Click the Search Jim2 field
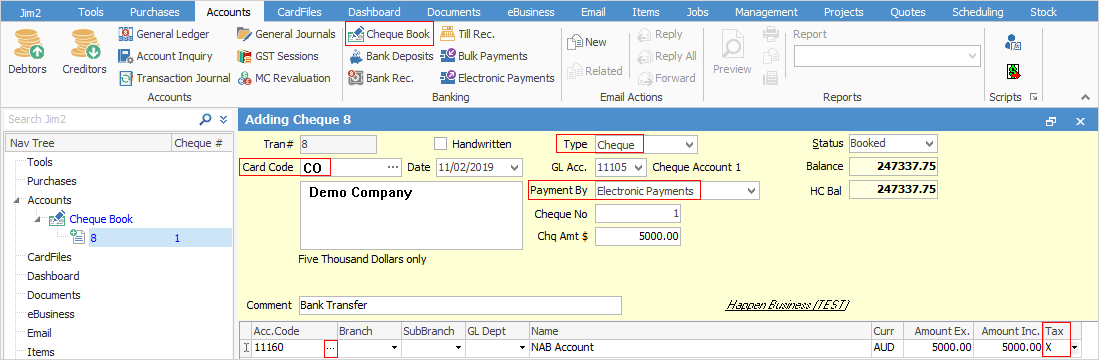The image size is (1099, 360). pos(102,119)
